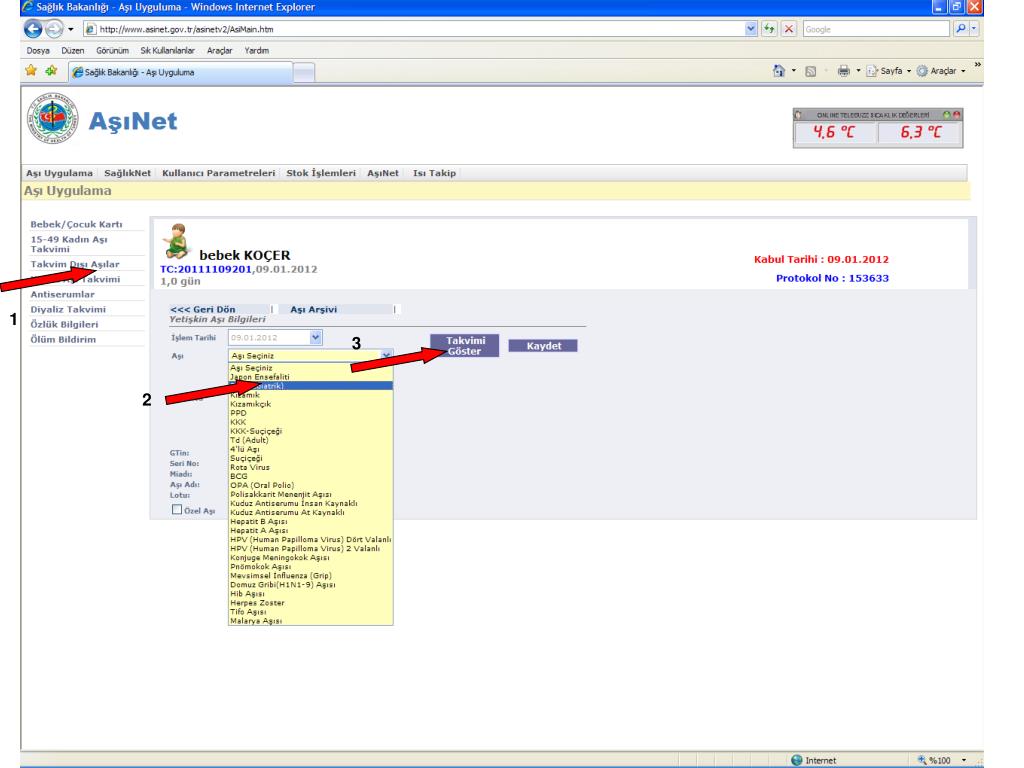The image size is (1024, 768).
Task: Choose Hepatit B Aşısı option
Action: click(310, 521)
